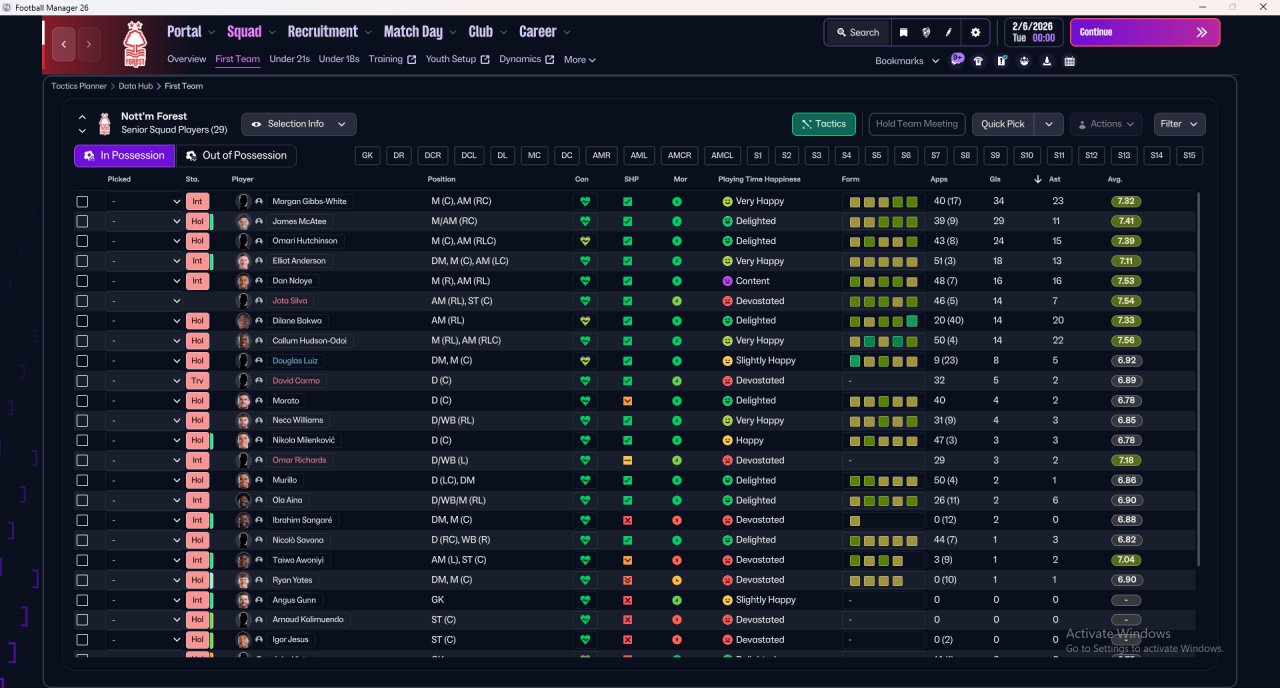Tick the checkbox for Murillo
The width and height of the screenshot is (1280, 688).
tap(82, 480)
